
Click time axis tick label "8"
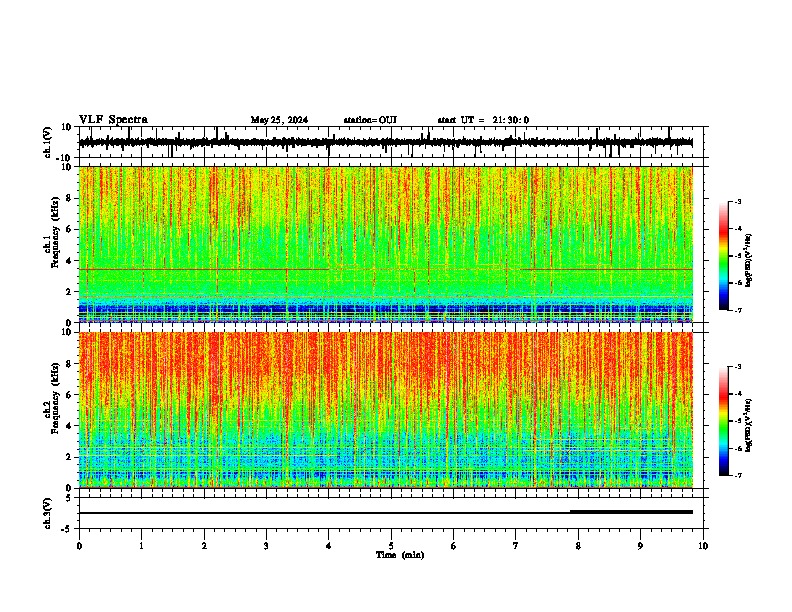(578, 546)
